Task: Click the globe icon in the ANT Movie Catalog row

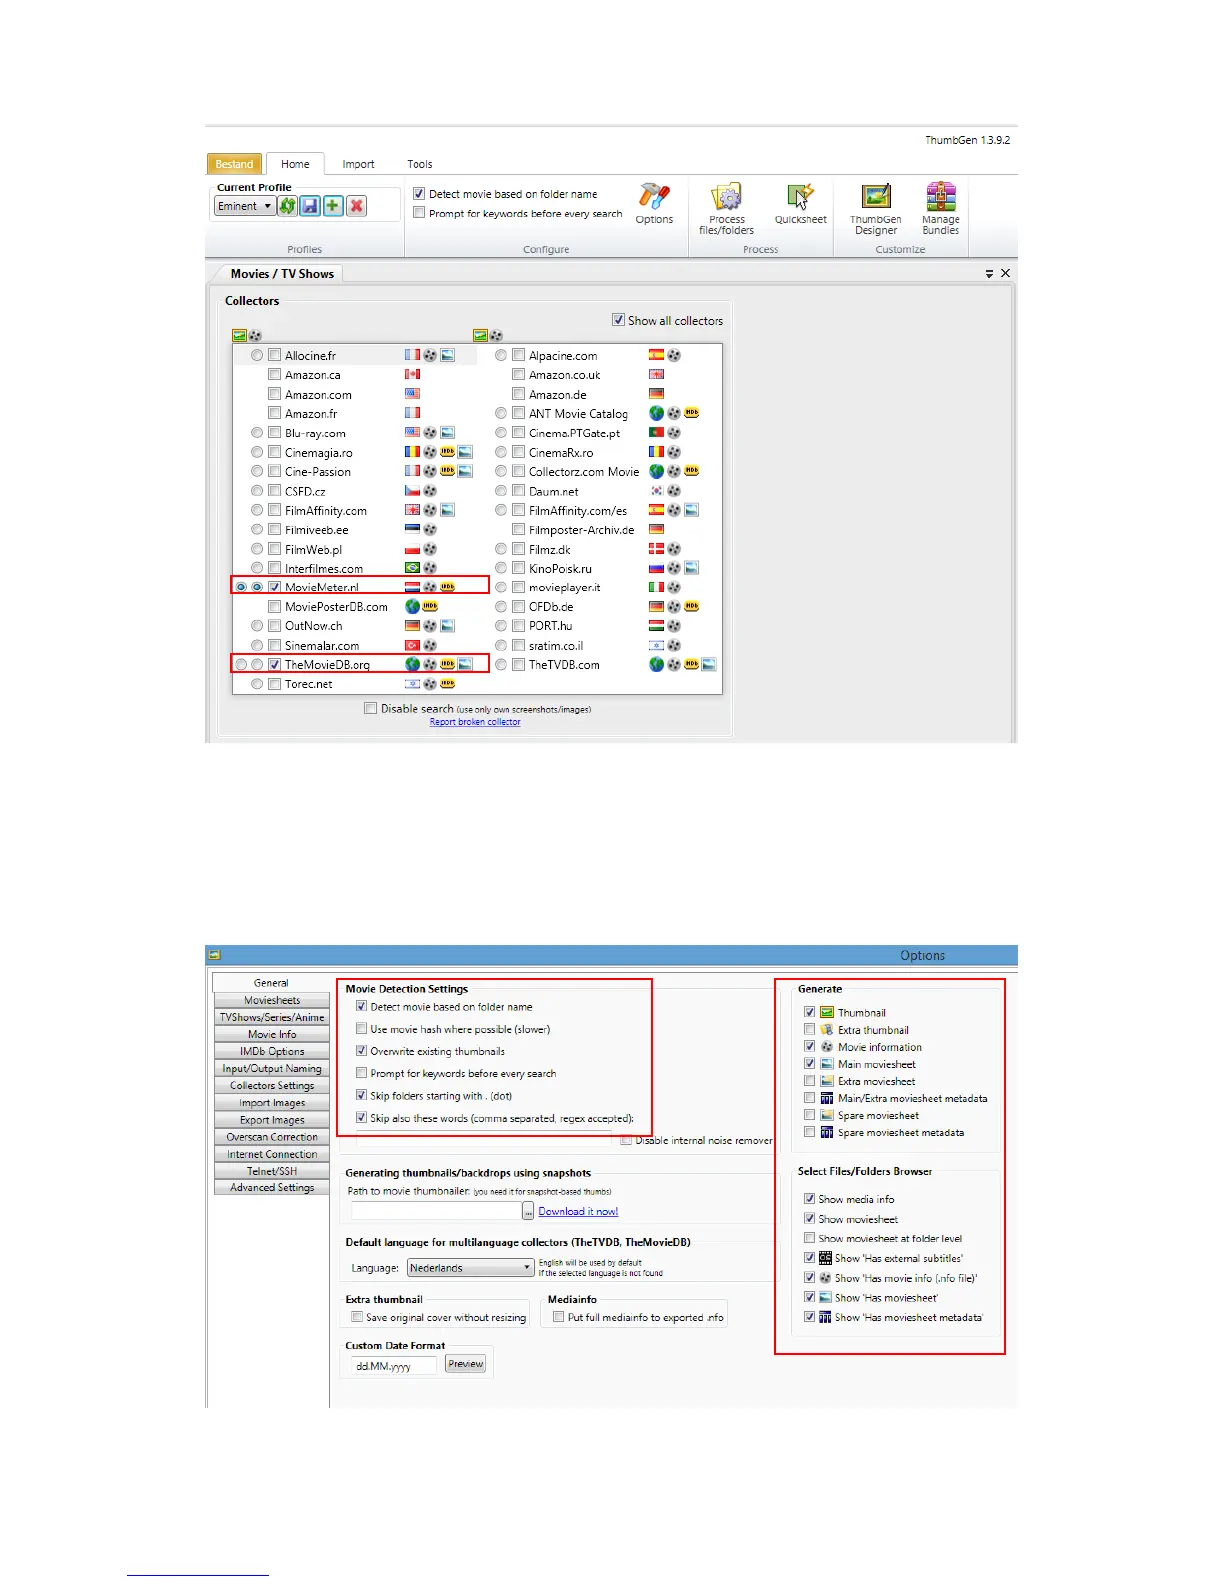Action: (x=656, y=413)
